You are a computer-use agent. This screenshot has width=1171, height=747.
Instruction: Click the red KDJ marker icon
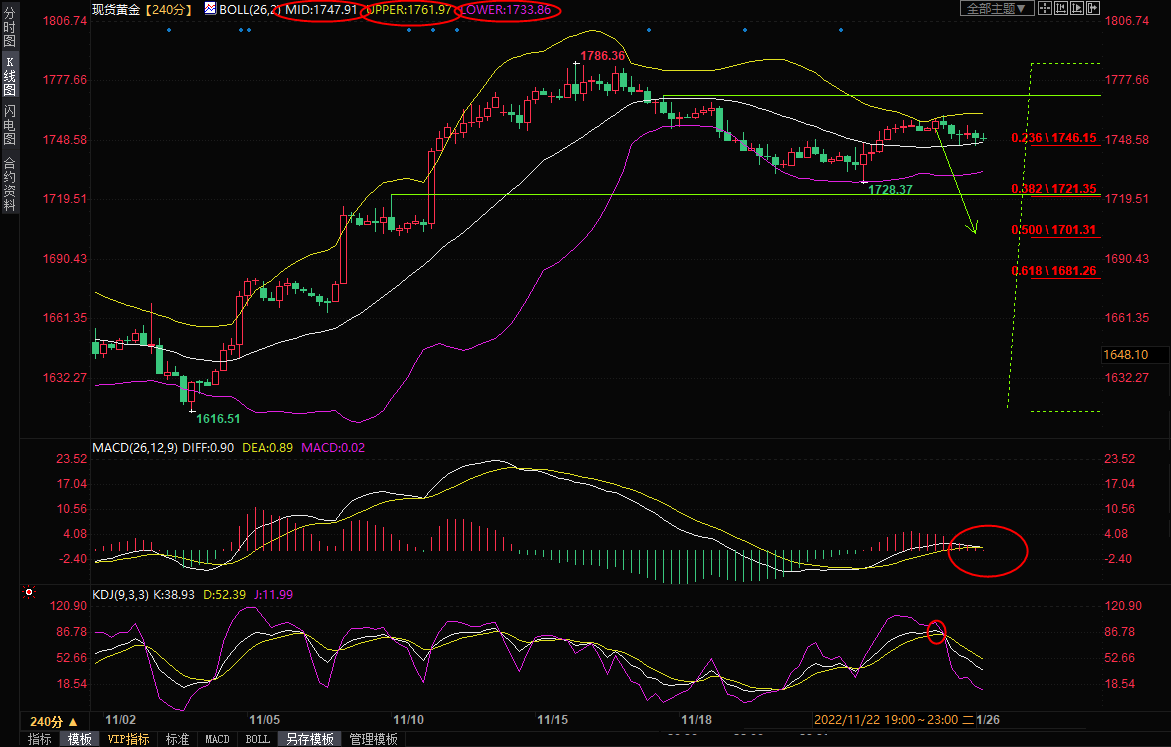(x=28, y=594)
